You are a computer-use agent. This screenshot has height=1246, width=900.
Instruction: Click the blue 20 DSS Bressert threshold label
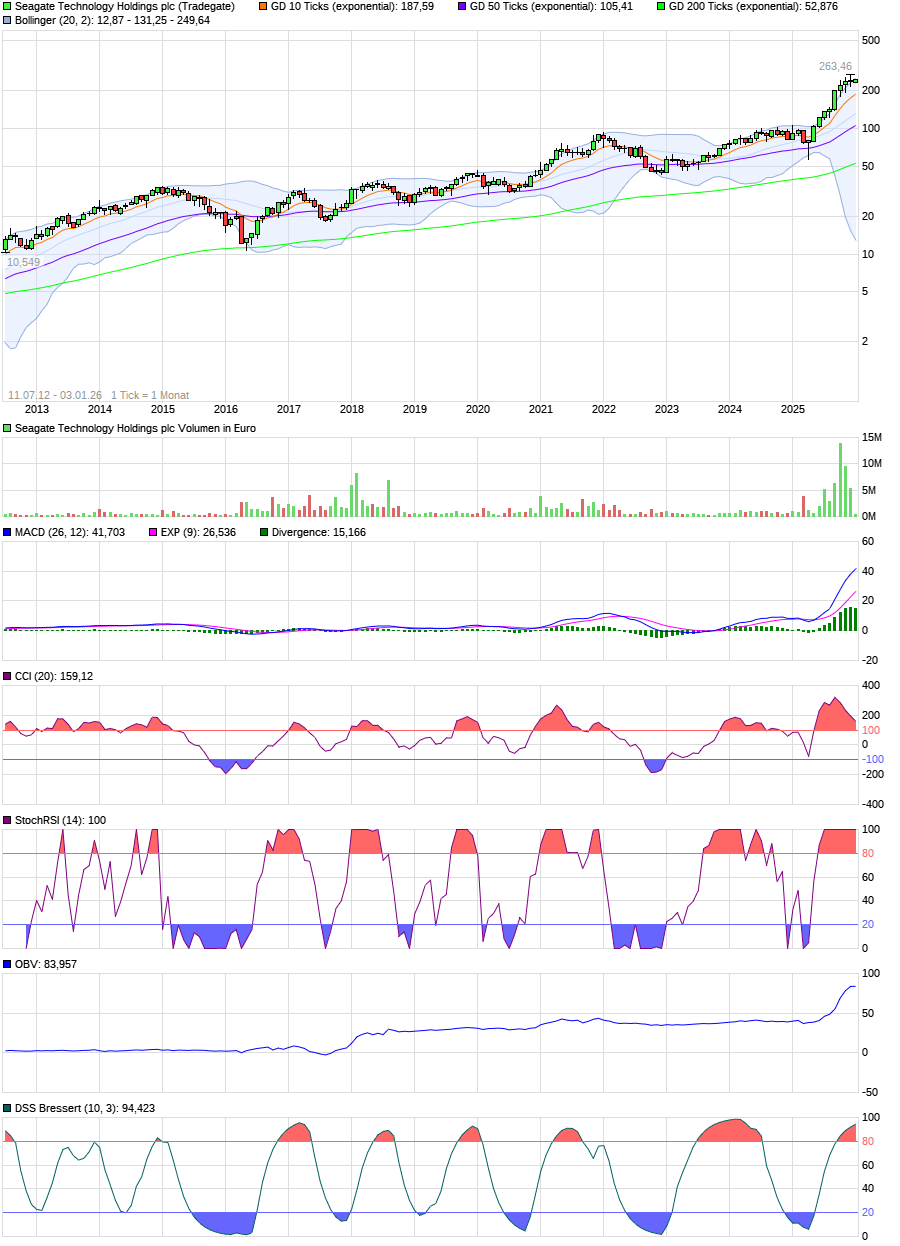(868, 1212)
